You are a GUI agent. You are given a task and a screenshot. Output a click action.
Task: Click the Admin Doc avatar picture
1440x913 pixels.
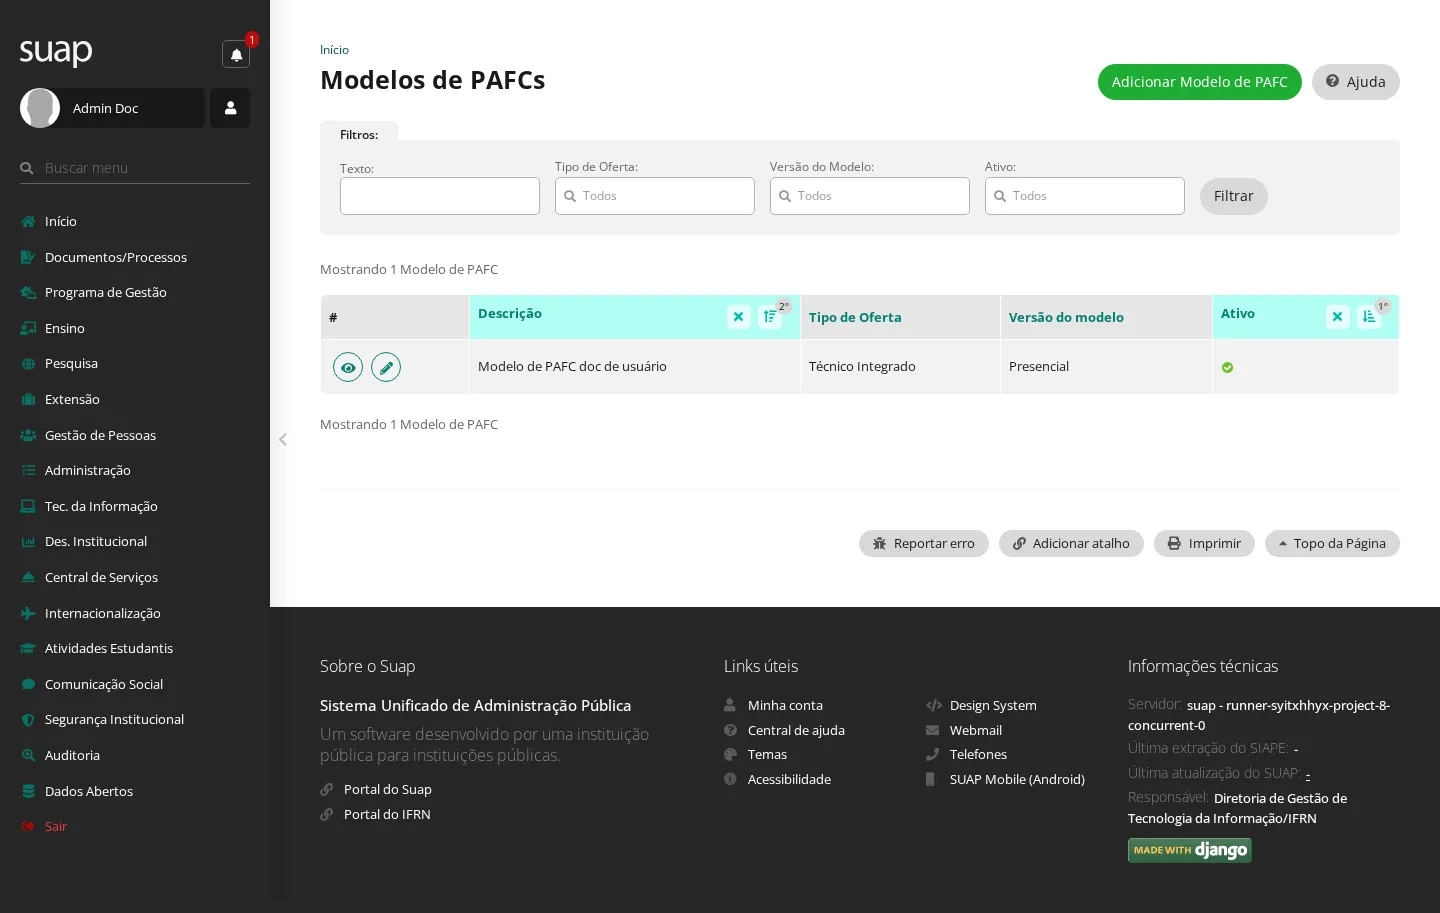[40, 108]
